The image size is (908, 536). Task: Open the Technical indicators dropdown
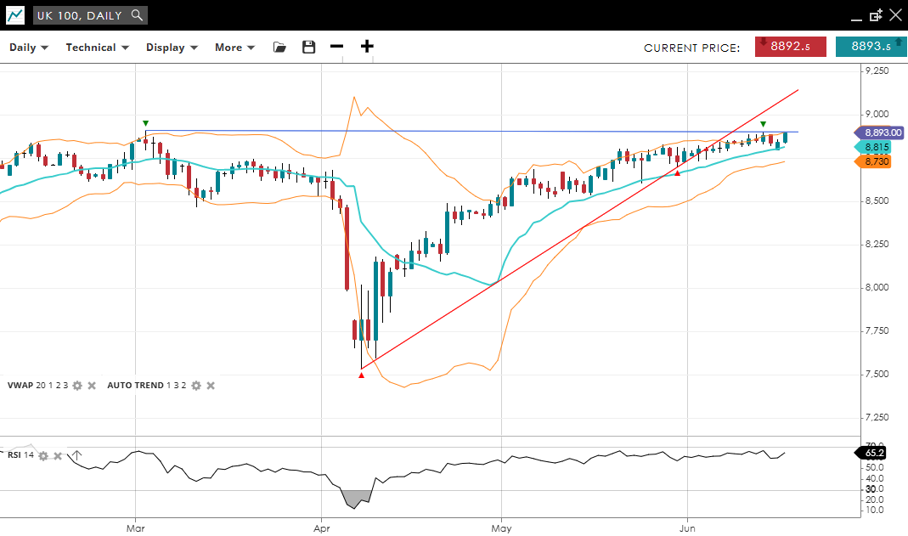point(97,47)
